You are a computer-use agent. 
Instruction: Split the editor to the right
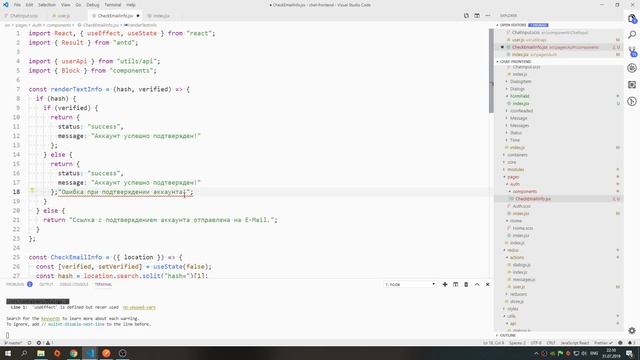[477, 16]
